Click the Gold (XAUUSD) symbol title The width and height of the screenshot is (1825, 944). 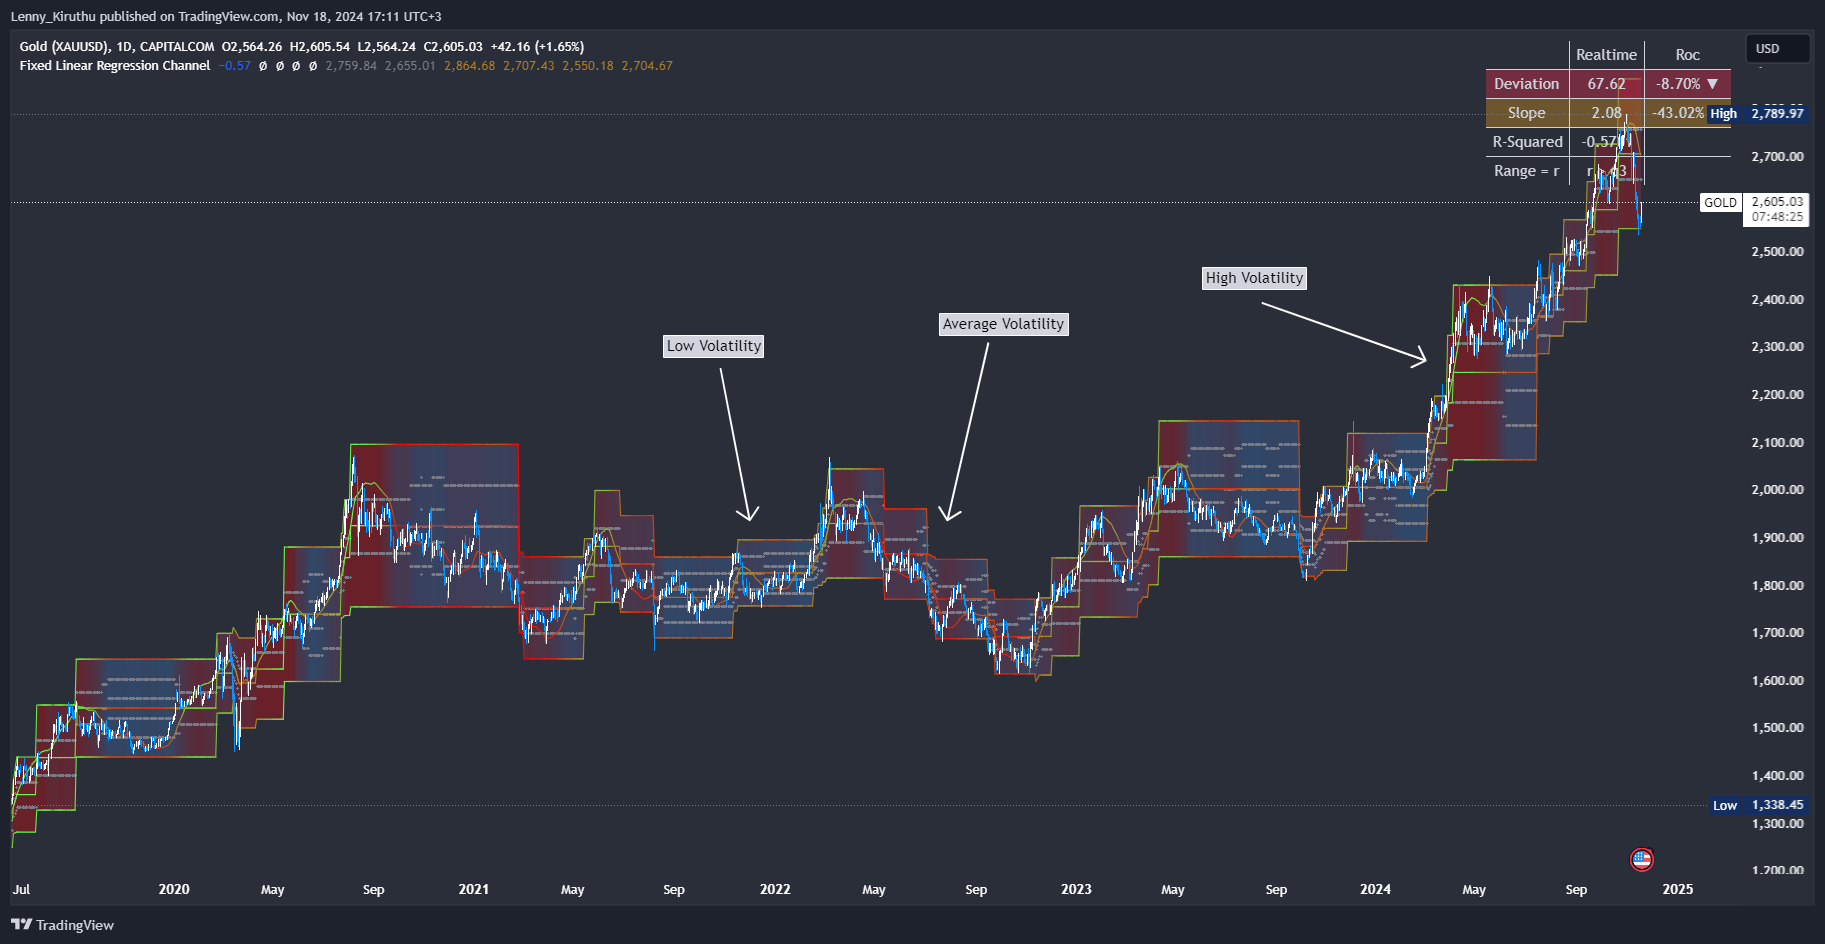pyautogui.click(x=64, y=46)
